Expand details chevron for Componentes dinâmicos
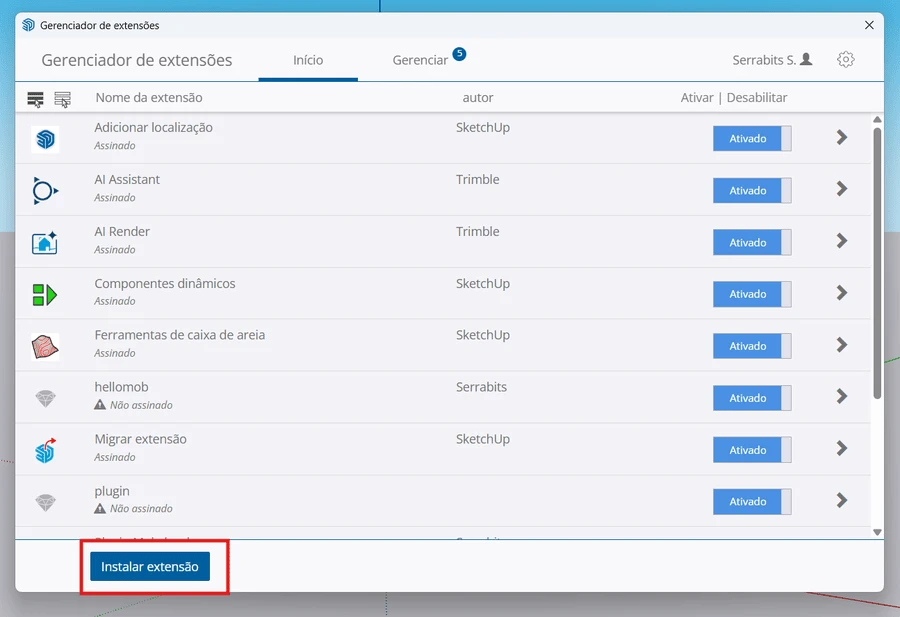Viewport: 900px width, 617px height. pyautogui.click(x=841, y=293)
